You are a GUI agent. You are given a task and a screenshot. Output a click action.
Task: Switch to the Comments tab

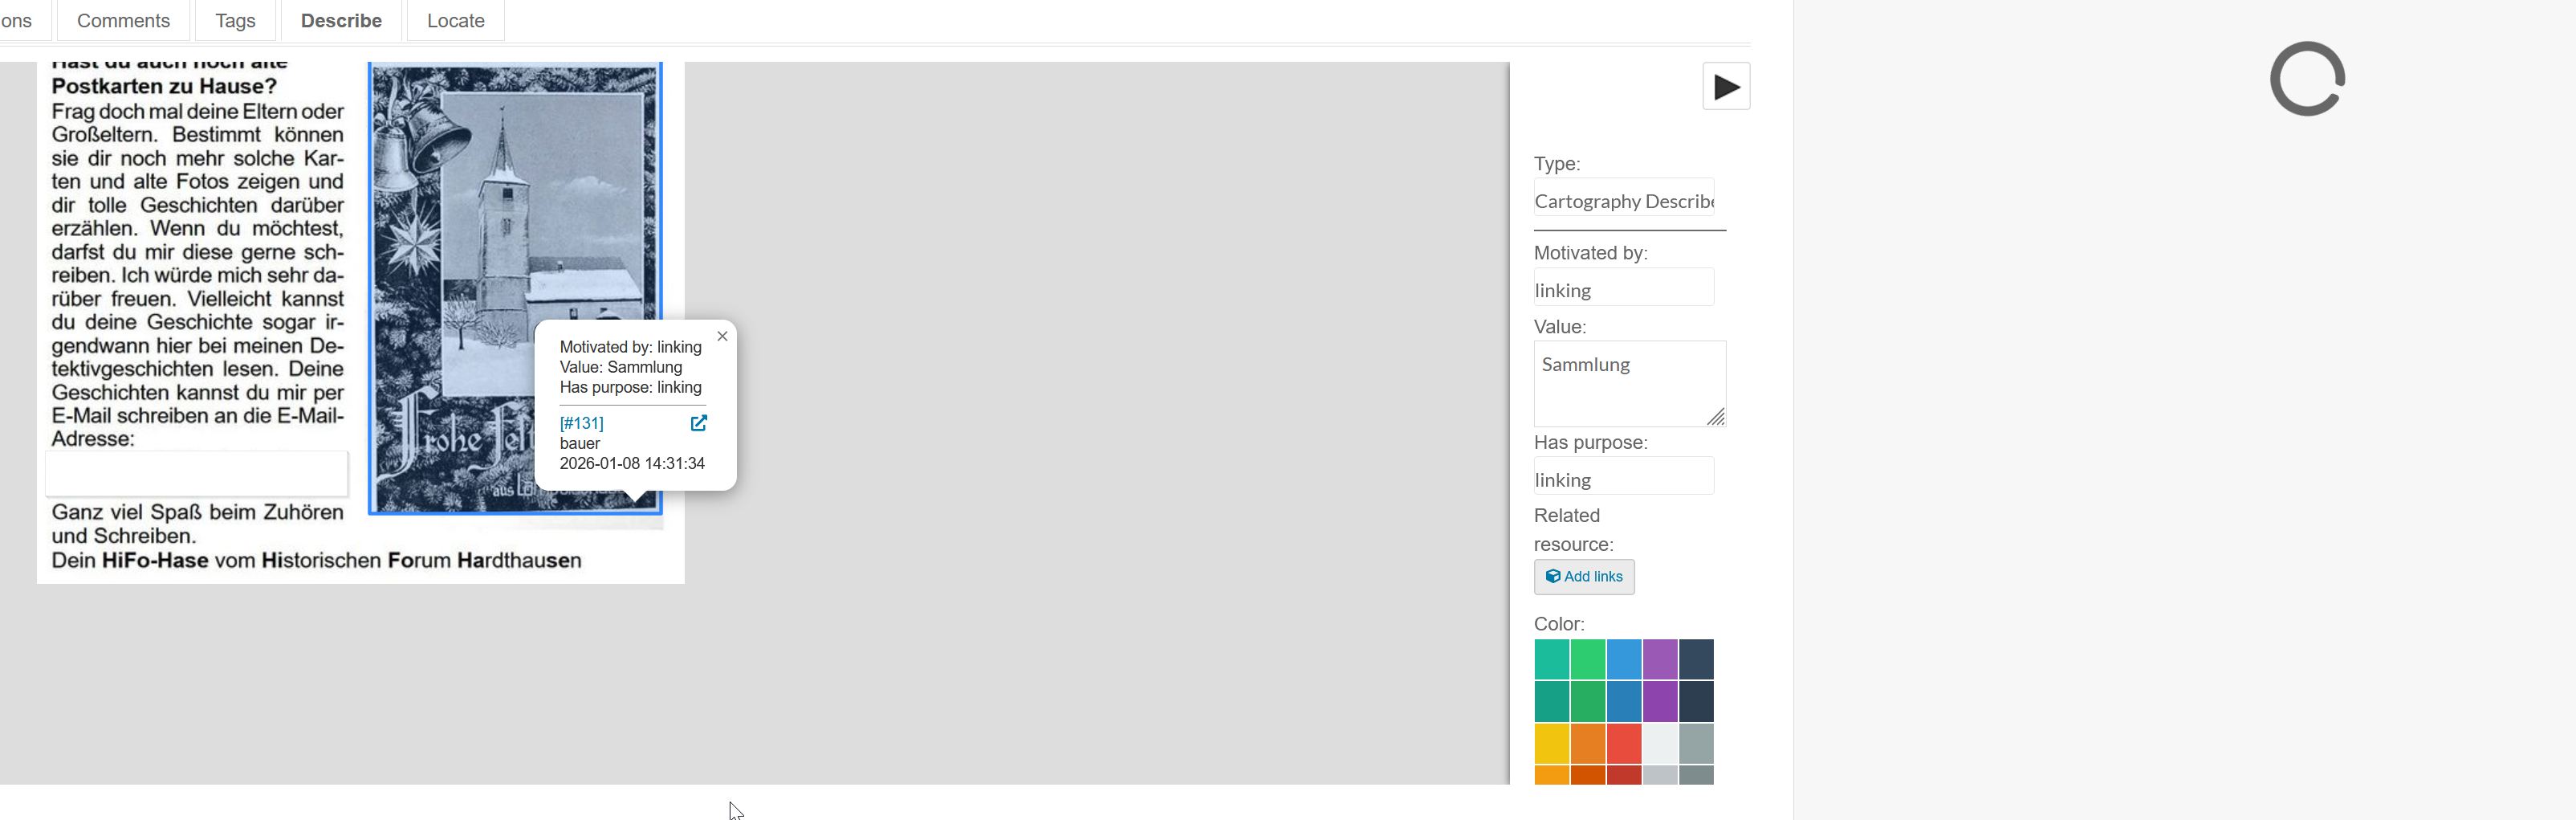(x=123, y=21)
